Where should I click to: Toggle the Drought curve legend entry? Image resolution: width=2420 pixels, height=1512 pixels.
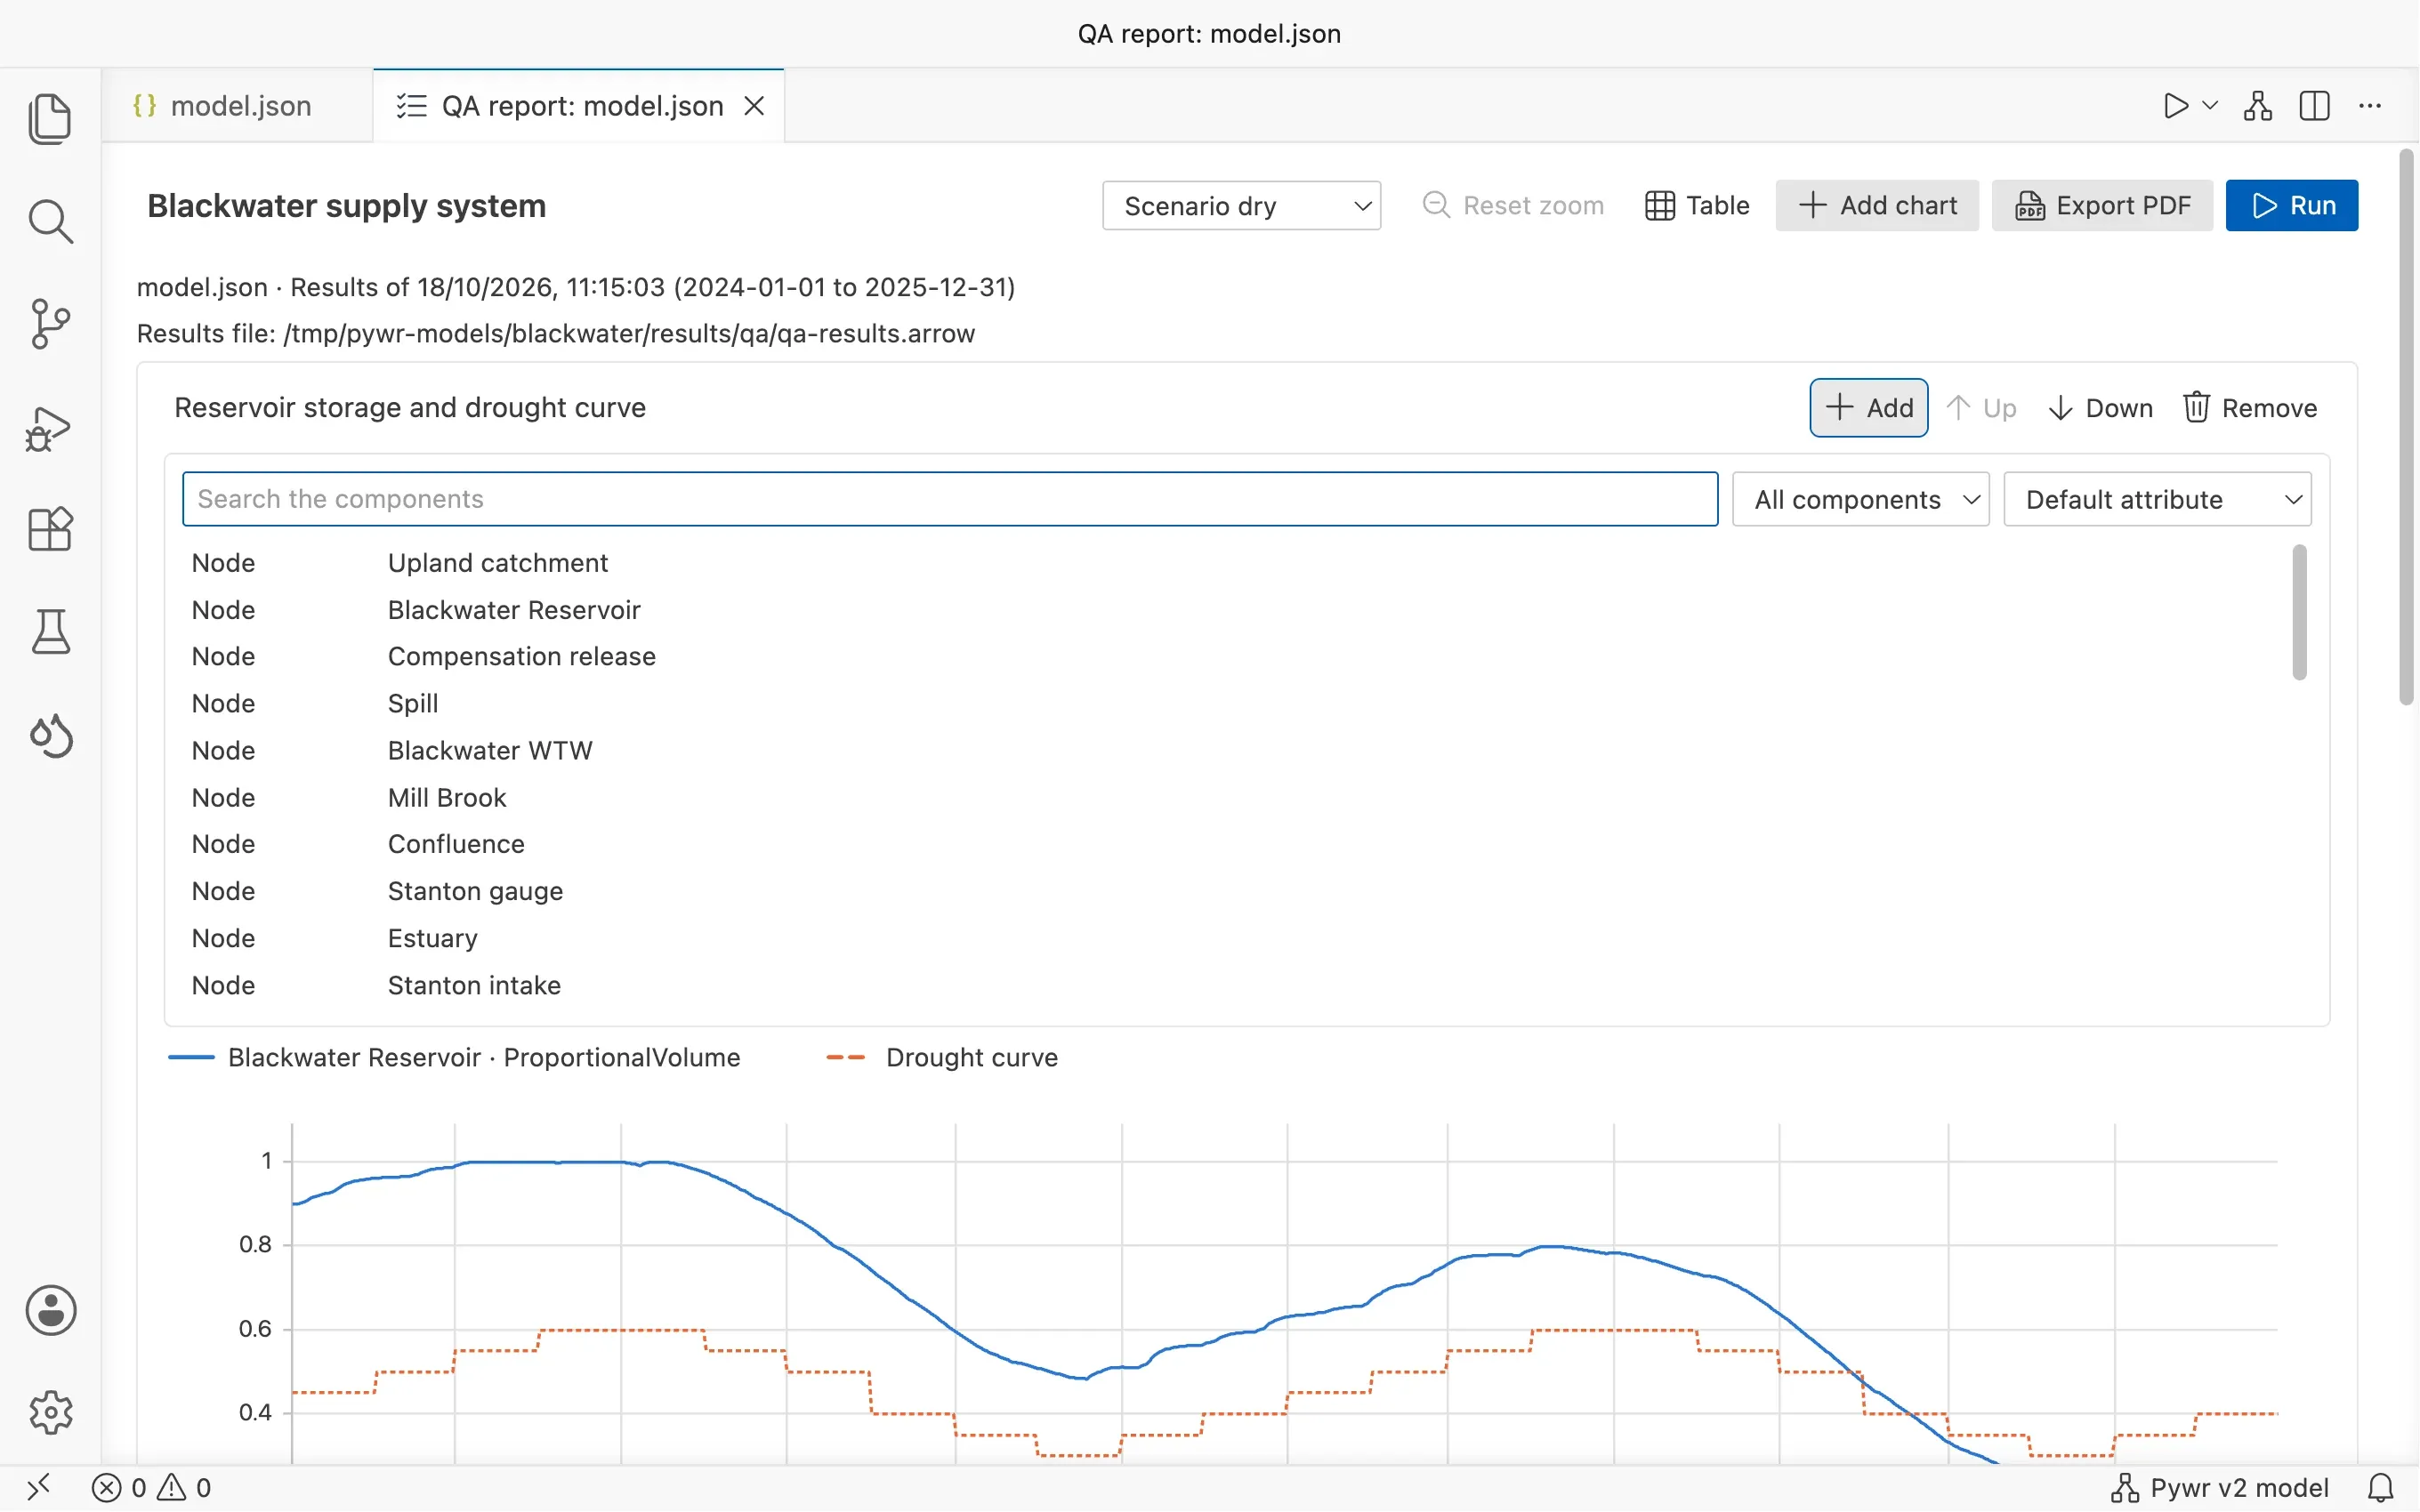tap(942, 1058)
